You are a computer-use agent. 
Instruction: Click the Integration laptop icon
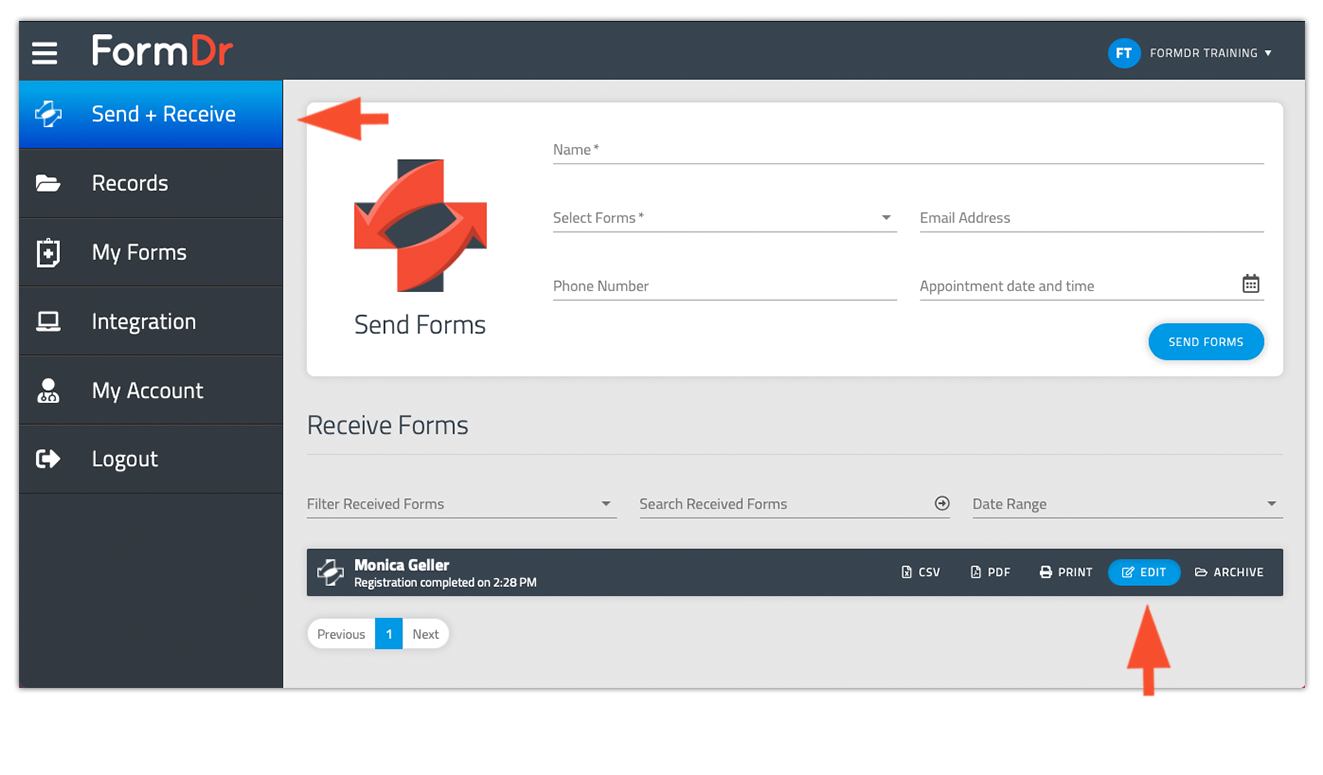(x=48, y=321)
